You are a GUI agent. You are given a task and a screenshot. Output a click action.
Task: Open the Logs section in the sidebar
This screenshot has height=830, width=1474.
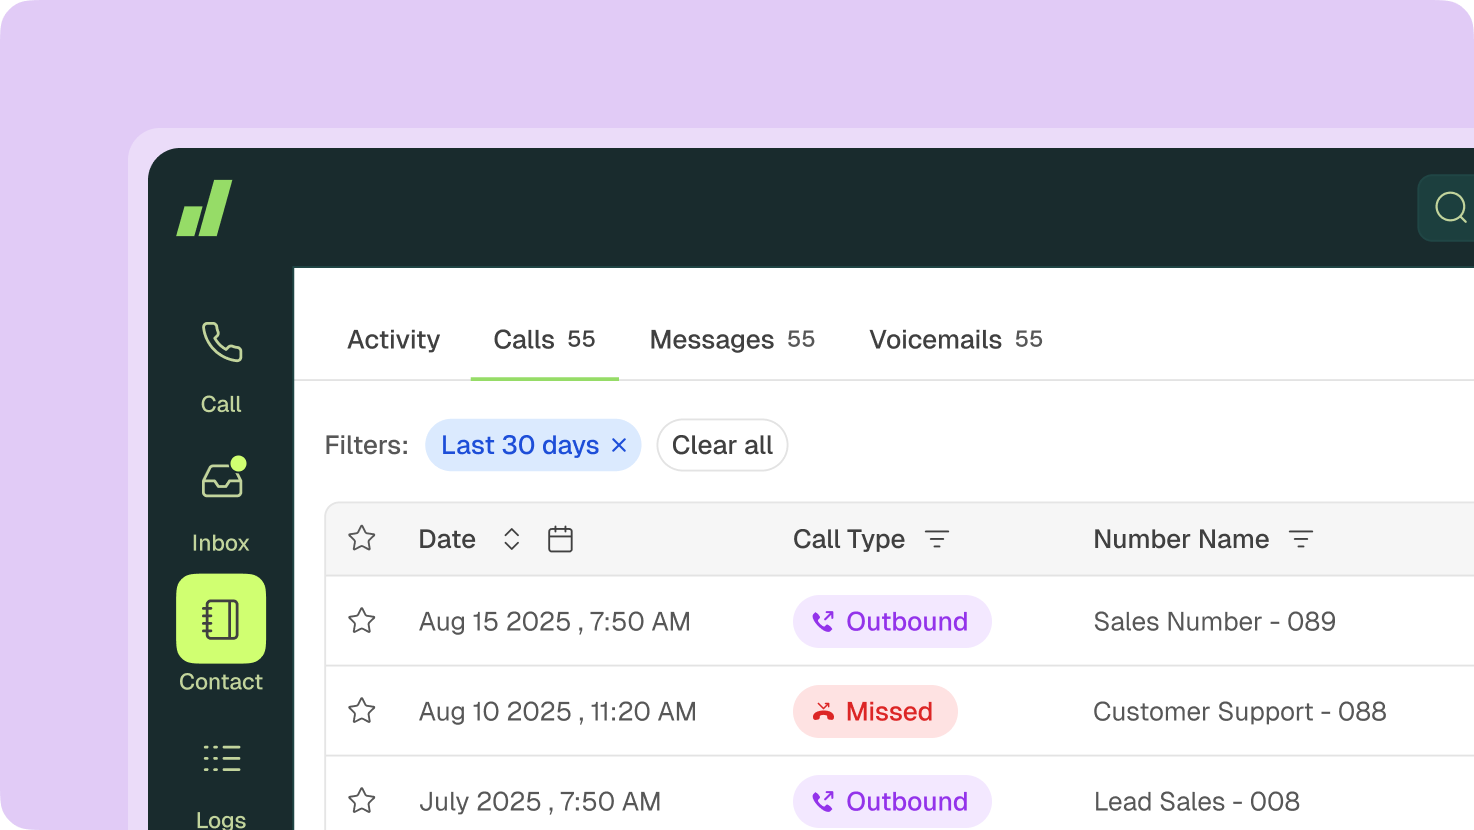[221, 758]
